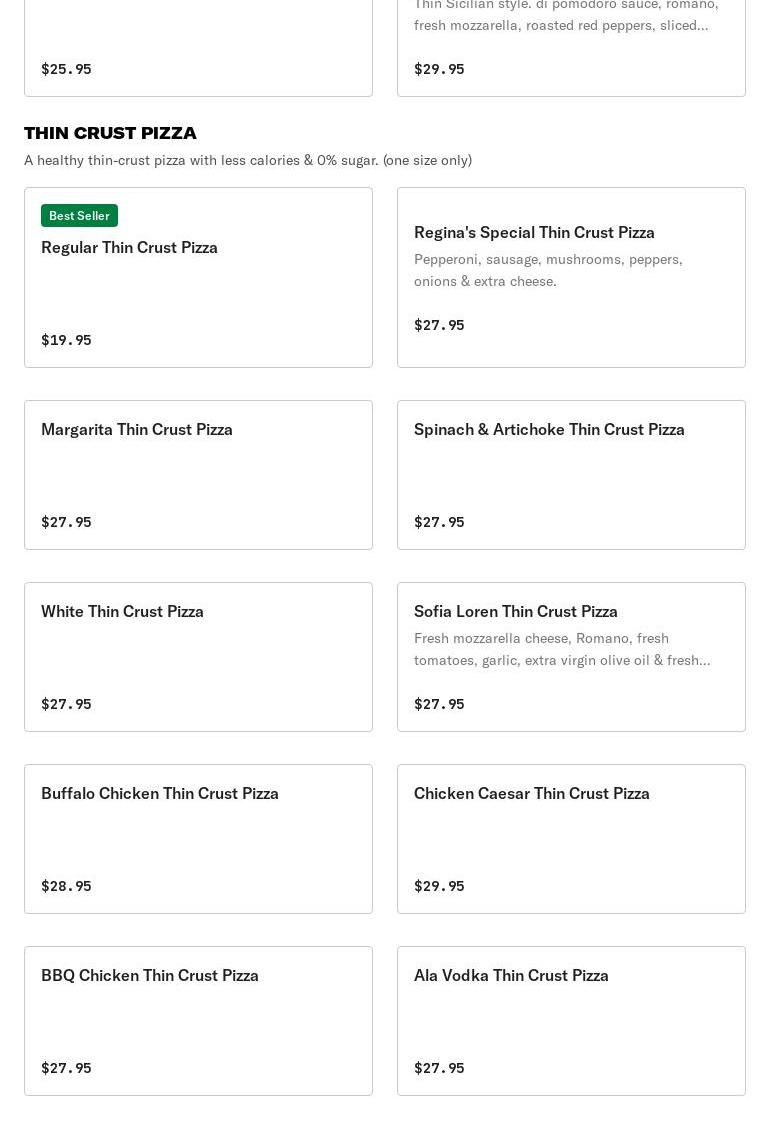Click the pepperoni, sausage, mushrooms description text

(548, 270)
